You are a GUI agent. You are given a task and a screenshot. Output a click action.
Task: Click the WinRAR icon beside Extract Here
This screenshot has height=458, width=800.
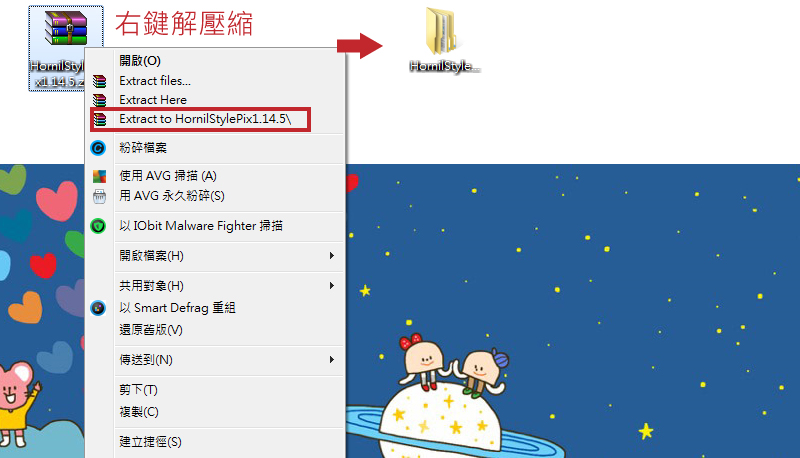coord(99,100)
